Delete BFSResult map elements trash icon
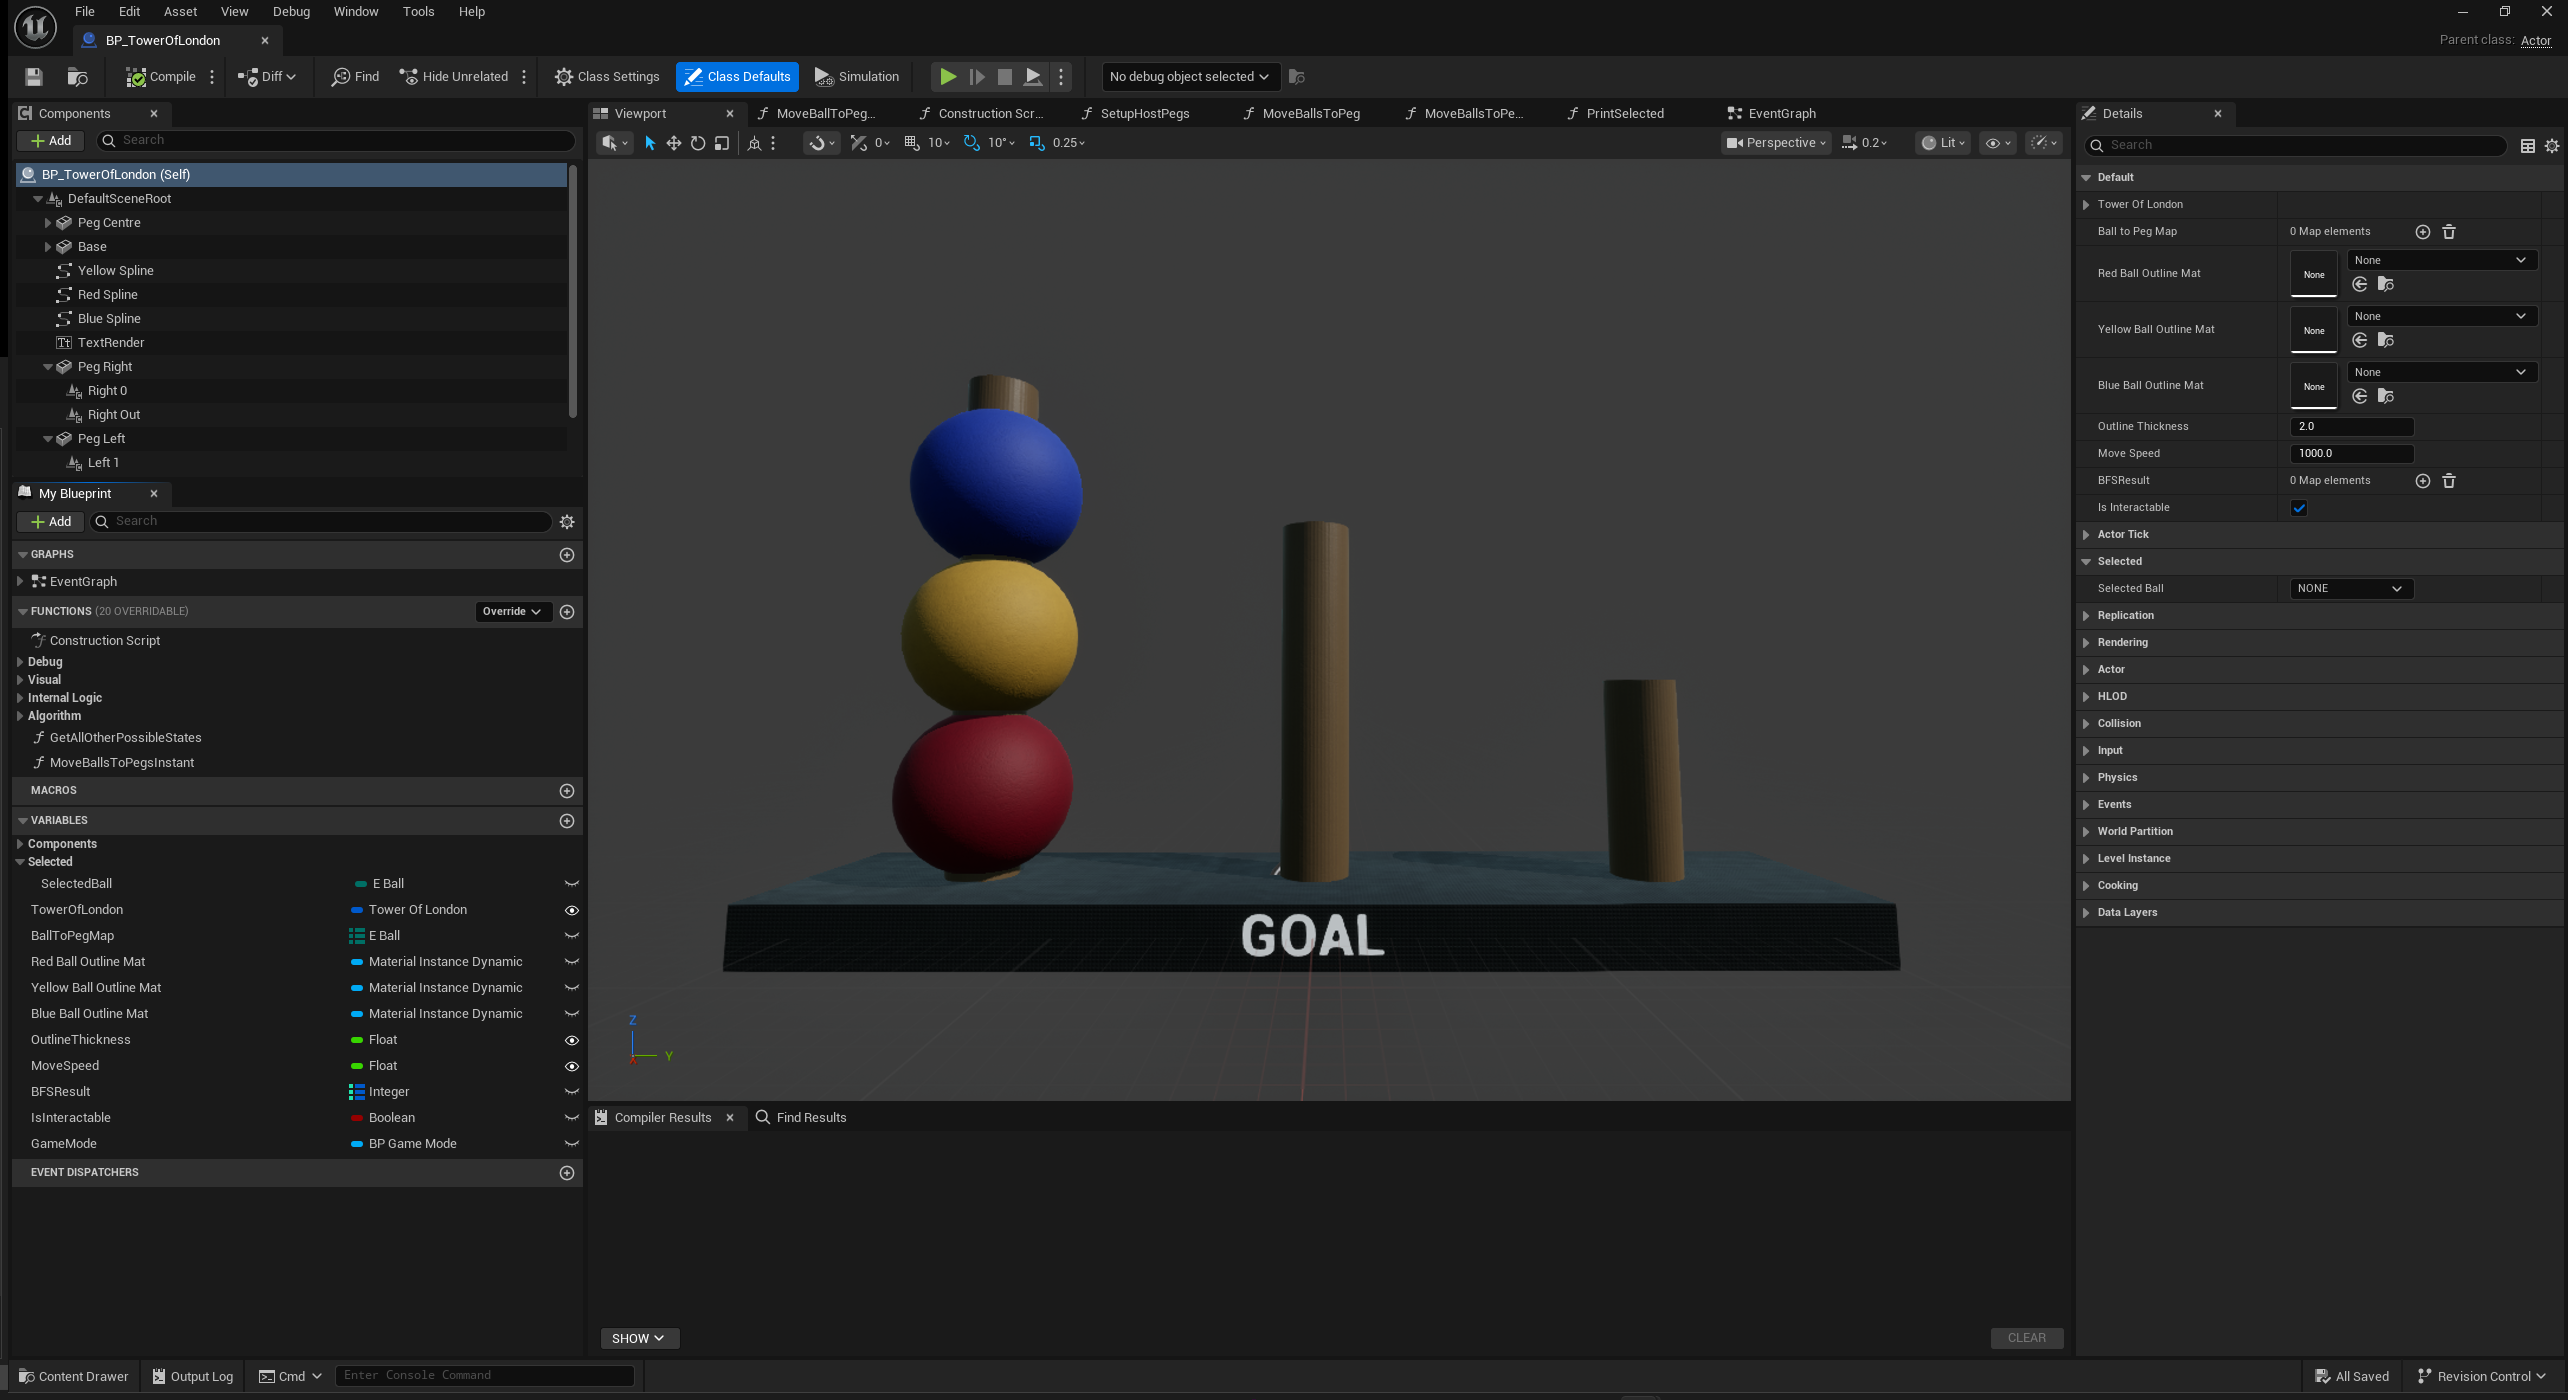2568x1400 pixels. 2449,481
